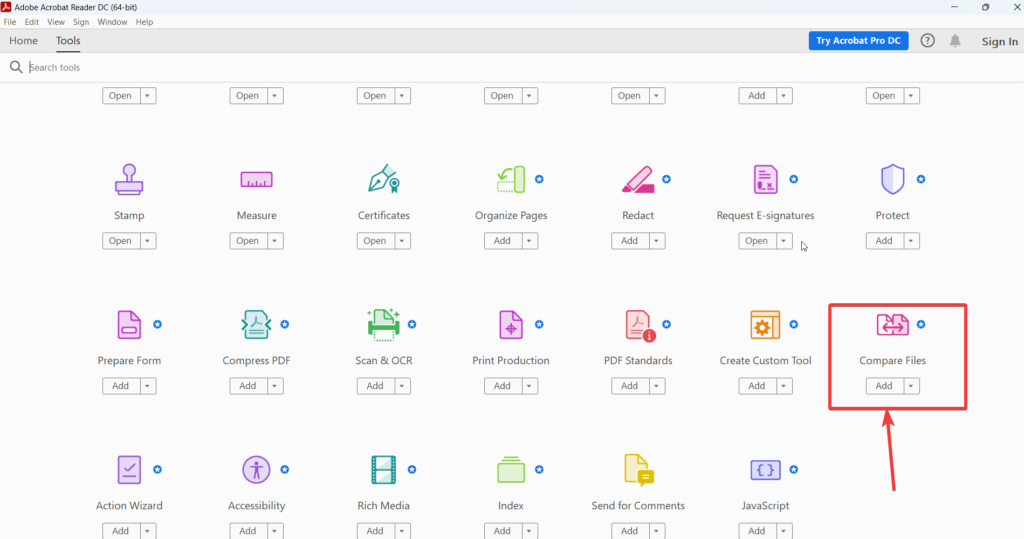Open the Redact Add dropdown arrow
This screenshot has height=539, width=1024.
click(657, 240)
